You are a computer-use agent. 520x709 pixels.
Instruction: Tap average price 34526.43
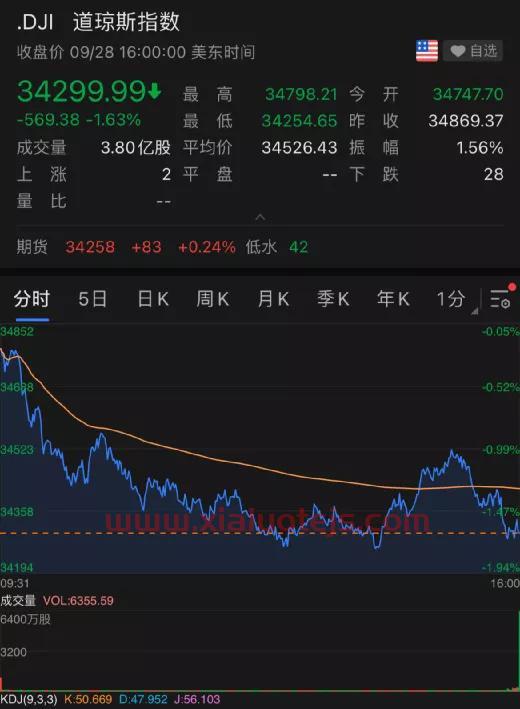tap(299, 147)
